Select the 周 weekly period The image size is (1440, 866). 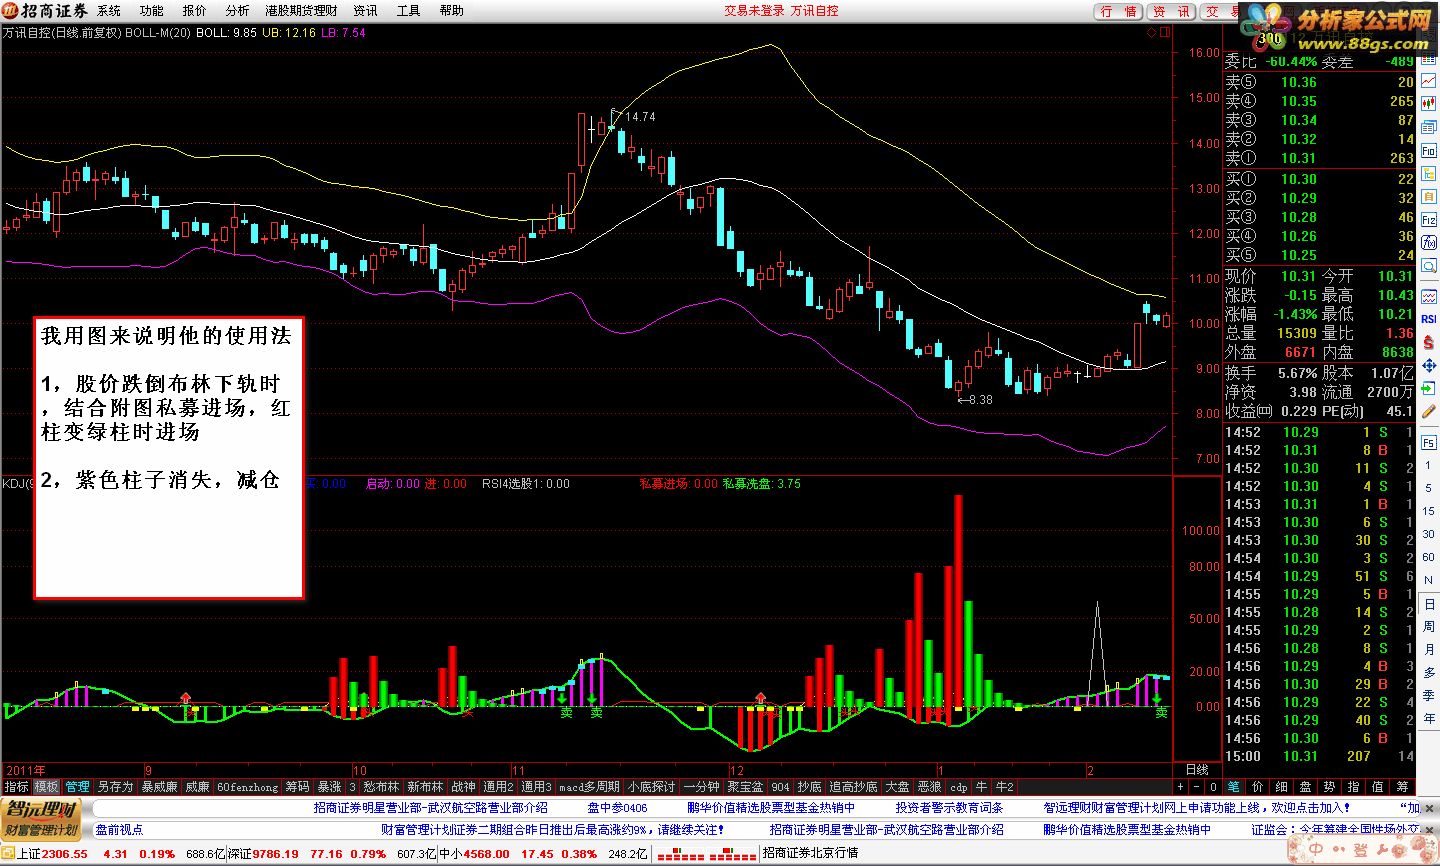click(x=1429, y=626)
